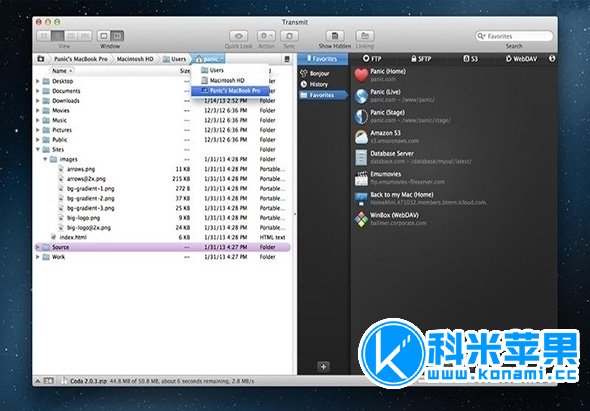Switch to the Favorites tab
The width and height of the screenshot is (590, 411).
pyautogui.click(x=322, y=59)
